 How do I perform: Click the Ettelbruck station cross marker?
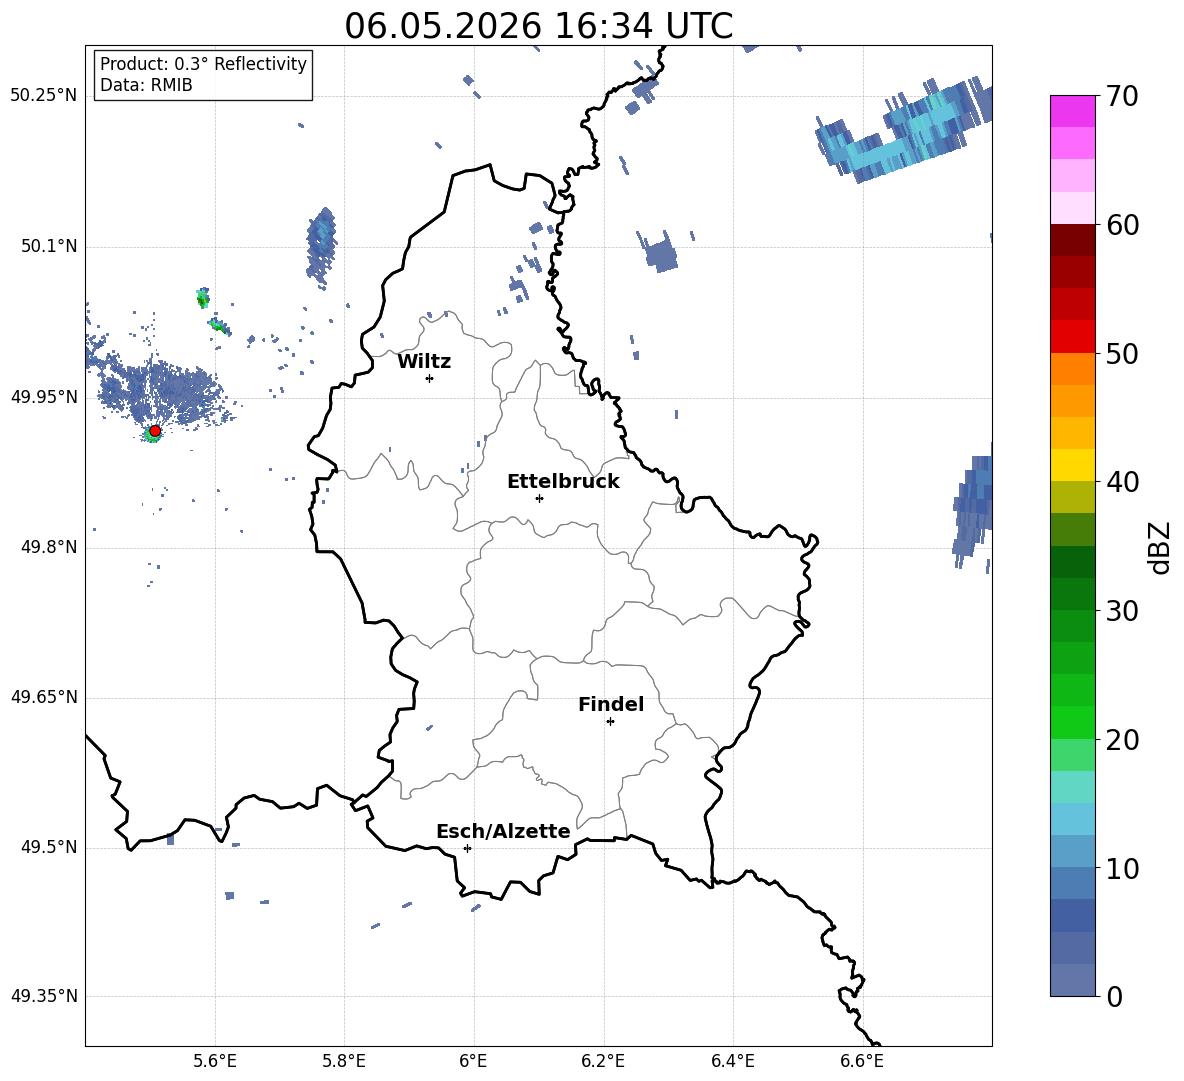click(539, 498)
